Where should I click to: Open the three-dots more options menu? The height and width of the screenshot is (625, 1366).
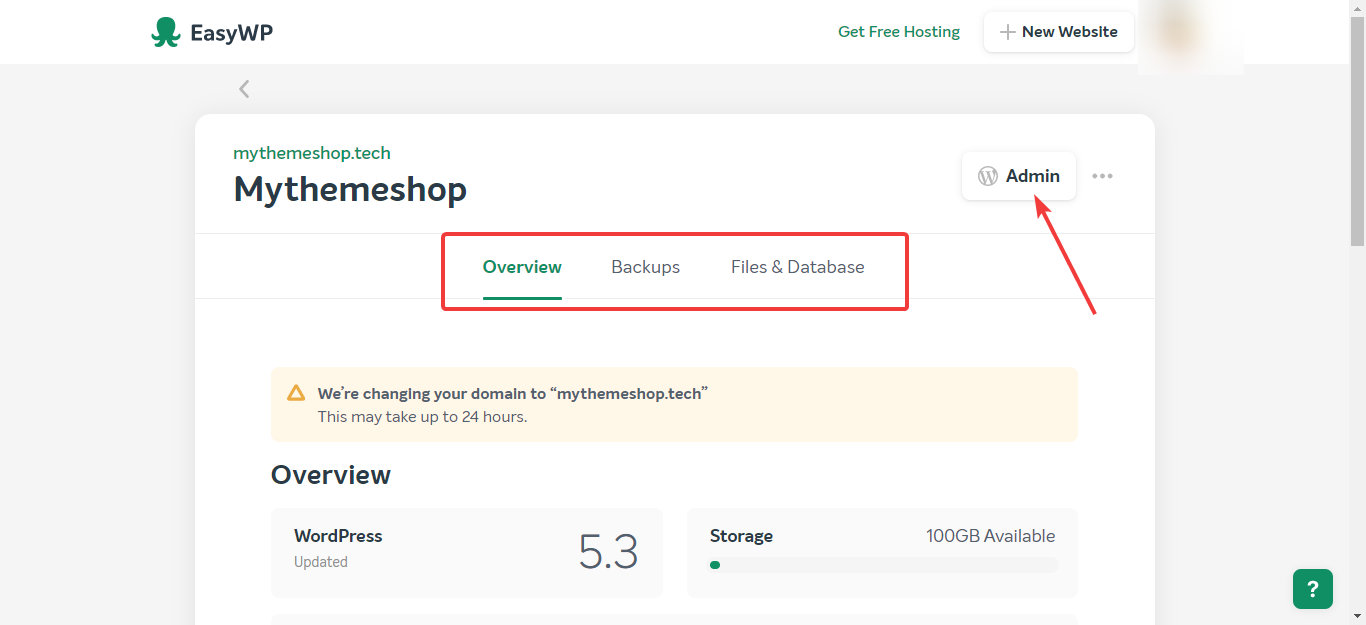pyautogui.click(x=1102, y=176)
